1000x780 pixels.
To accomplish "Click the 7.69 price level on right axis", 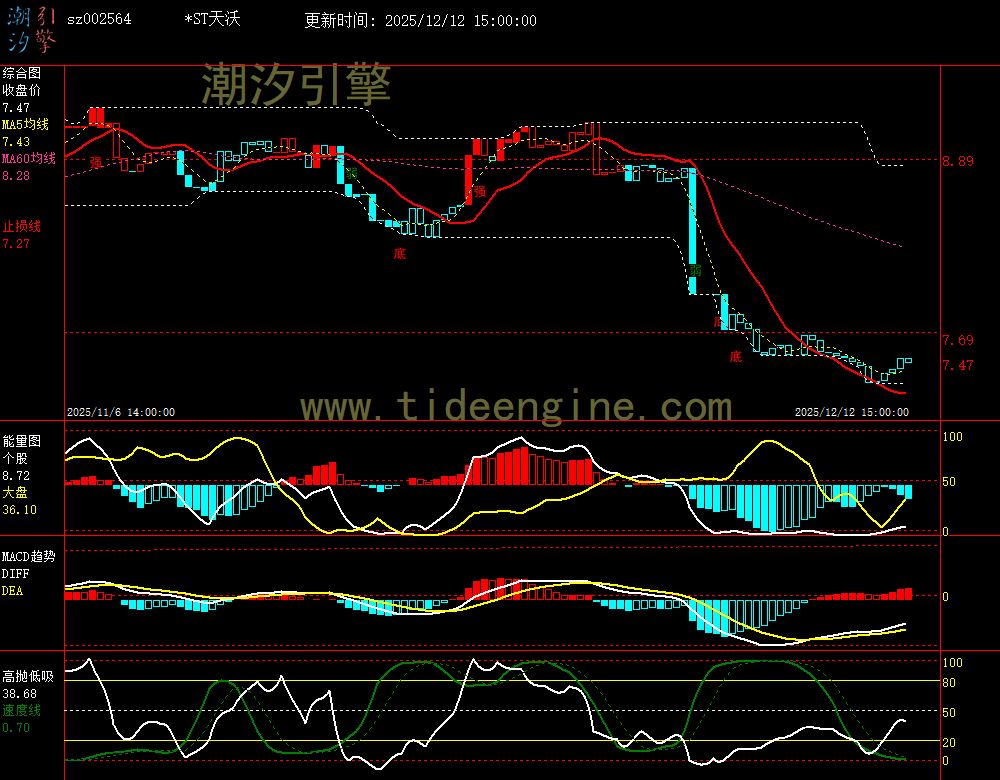I will [x=957, y=340].
